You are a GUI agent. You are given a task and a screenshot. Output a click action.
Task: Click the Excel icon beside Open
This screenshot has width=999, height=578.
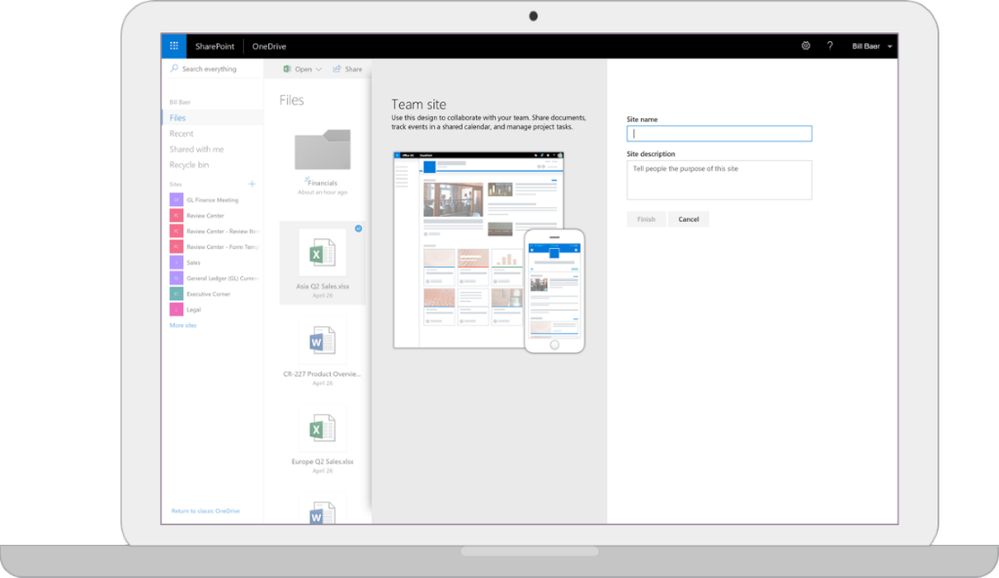(x=287, y=69)
